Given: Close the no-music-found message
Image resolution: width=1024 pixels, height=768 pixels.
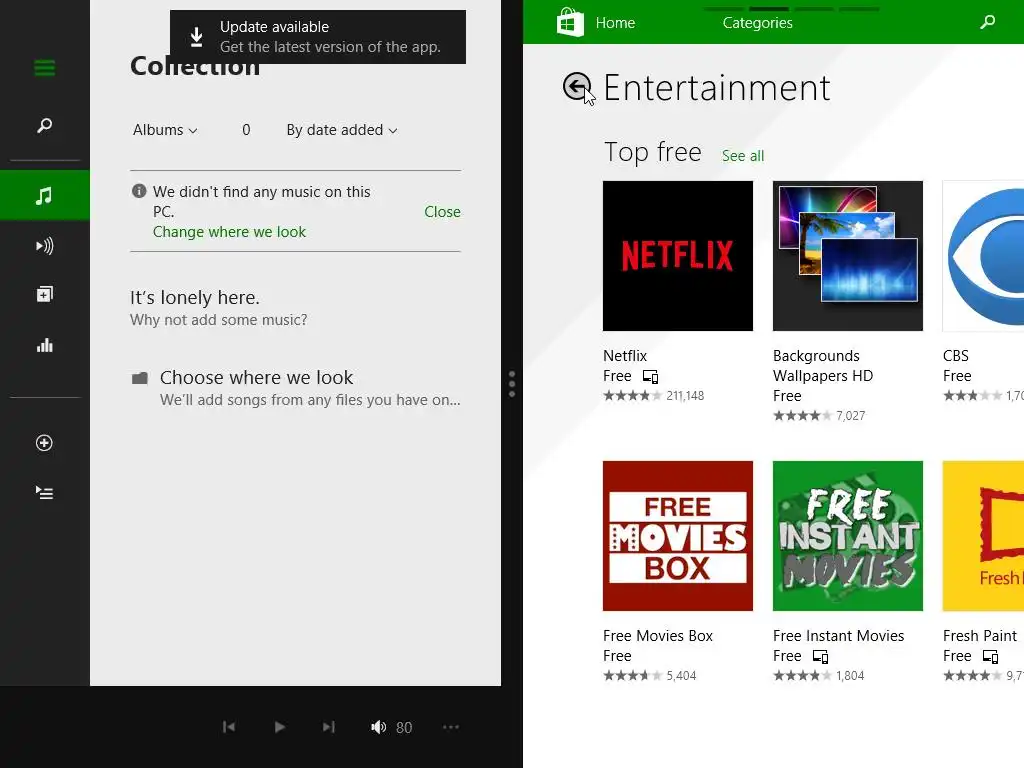Looking at the screenshot, I should click(442, 212).
